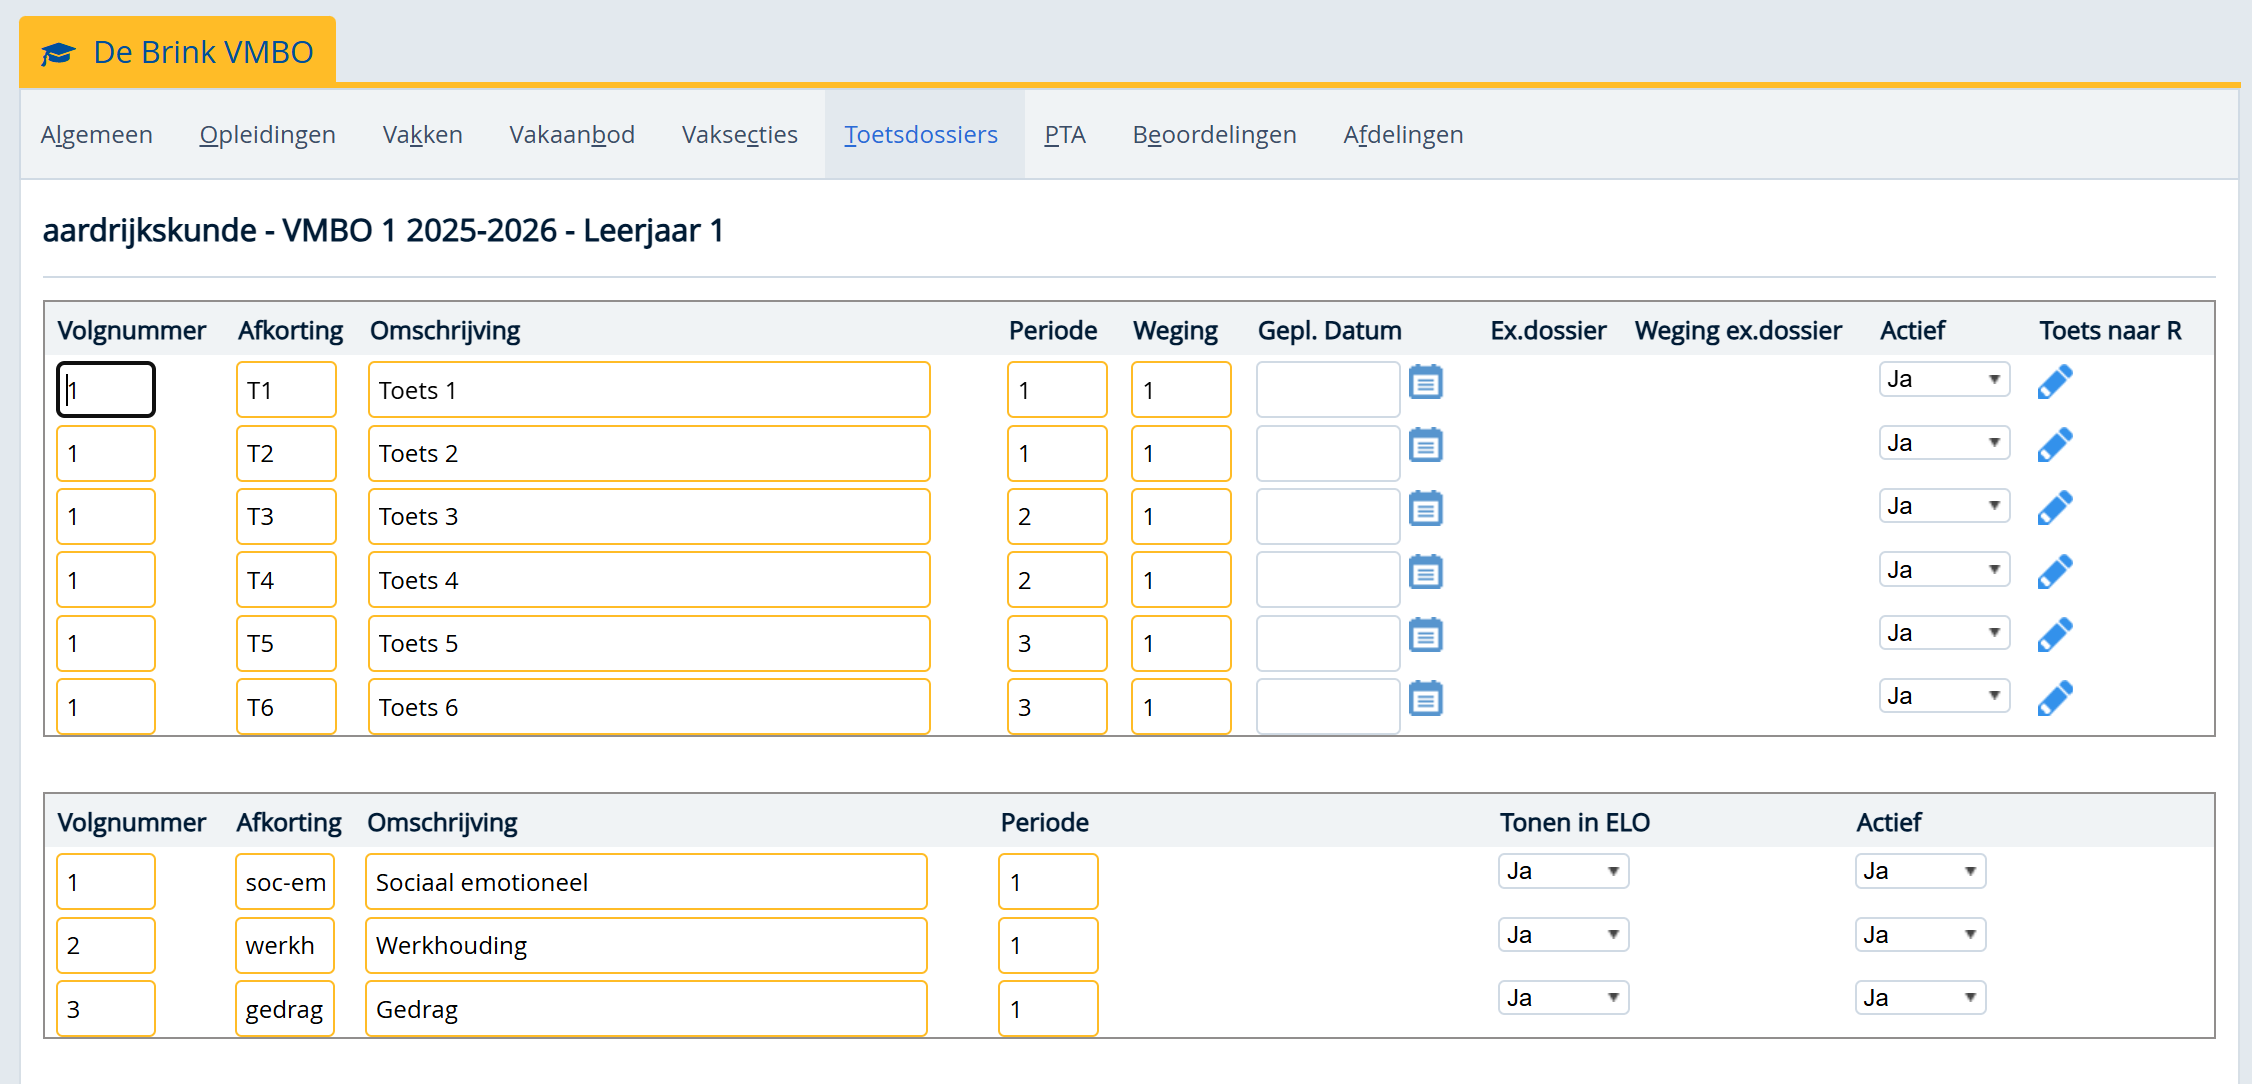Expand Tonen in ELO dropdown for Sociaal emotioneel
This screenshot has height=1084, width=2252.
click(1562, 871)
